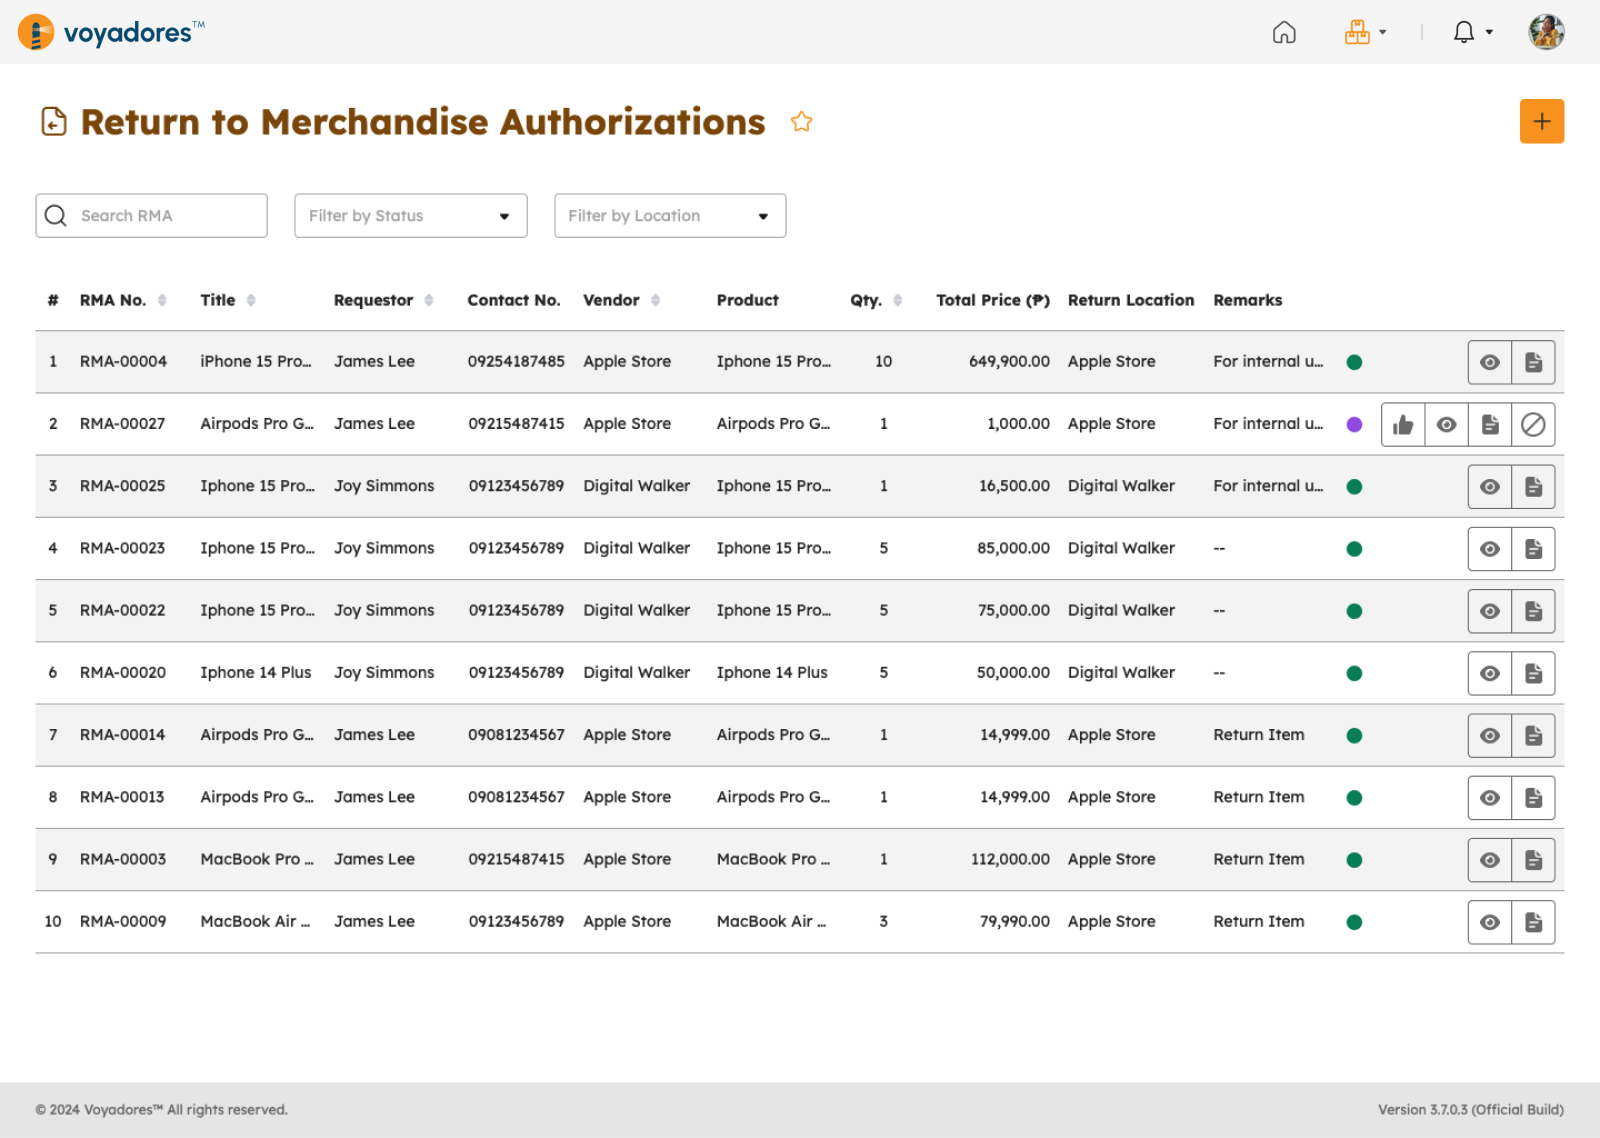This screenshot has width=1600, height=1138.
Task: Open document of RMA-00020
Action: pos(1533,673)
